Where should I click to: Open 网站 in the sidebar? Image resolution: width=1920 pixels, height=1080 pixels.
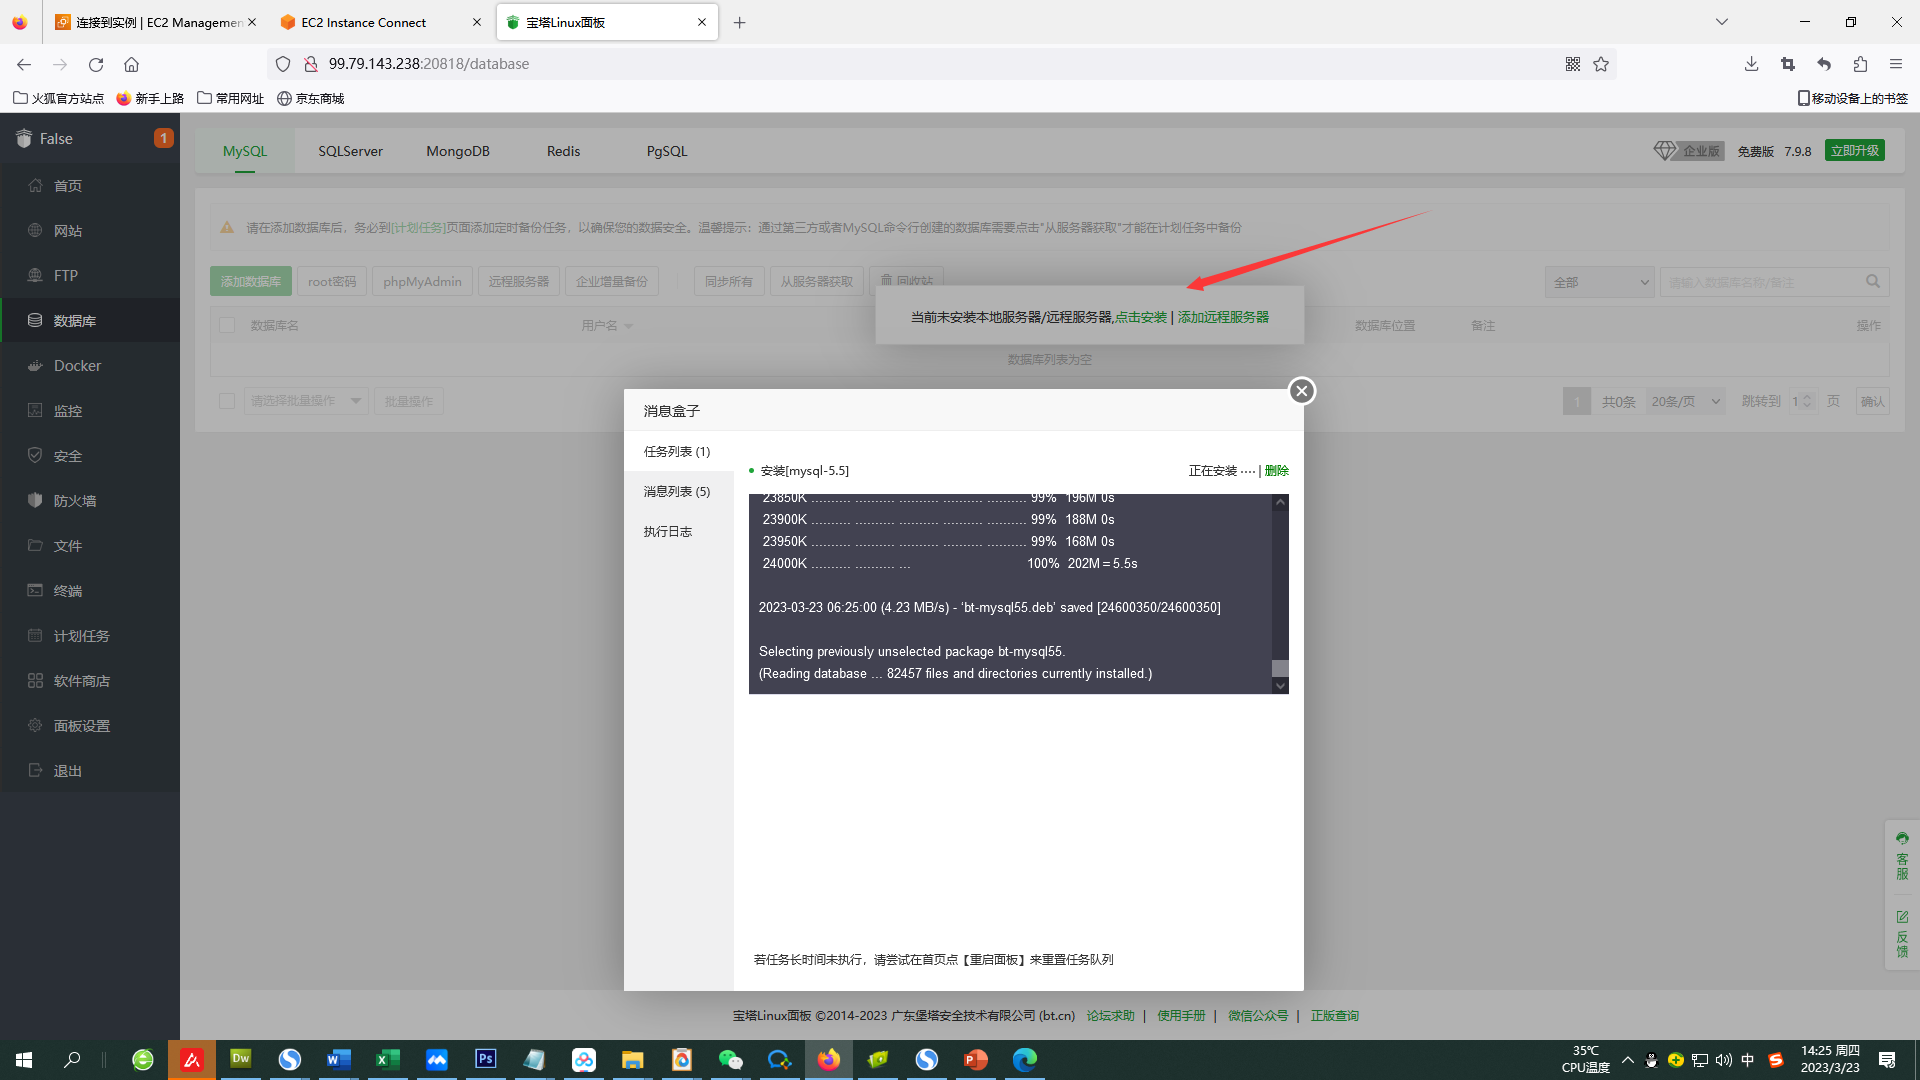point(90,231)
